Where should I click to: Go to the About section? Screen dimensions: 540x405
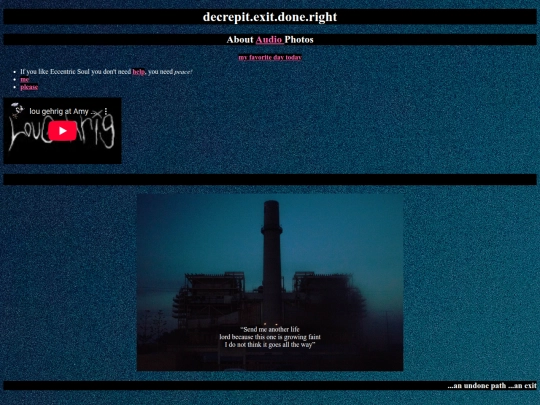240,40
